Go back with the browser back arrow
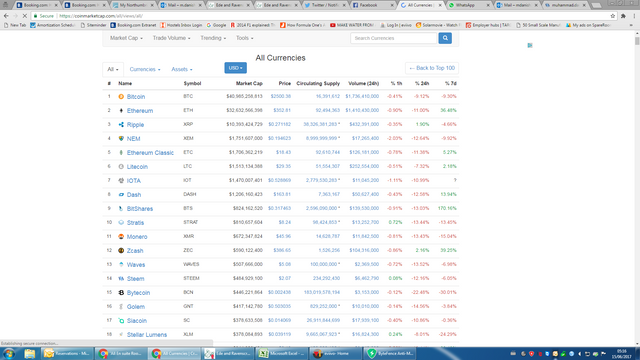This screenshot has width=640, height=360. pos(6,16)
